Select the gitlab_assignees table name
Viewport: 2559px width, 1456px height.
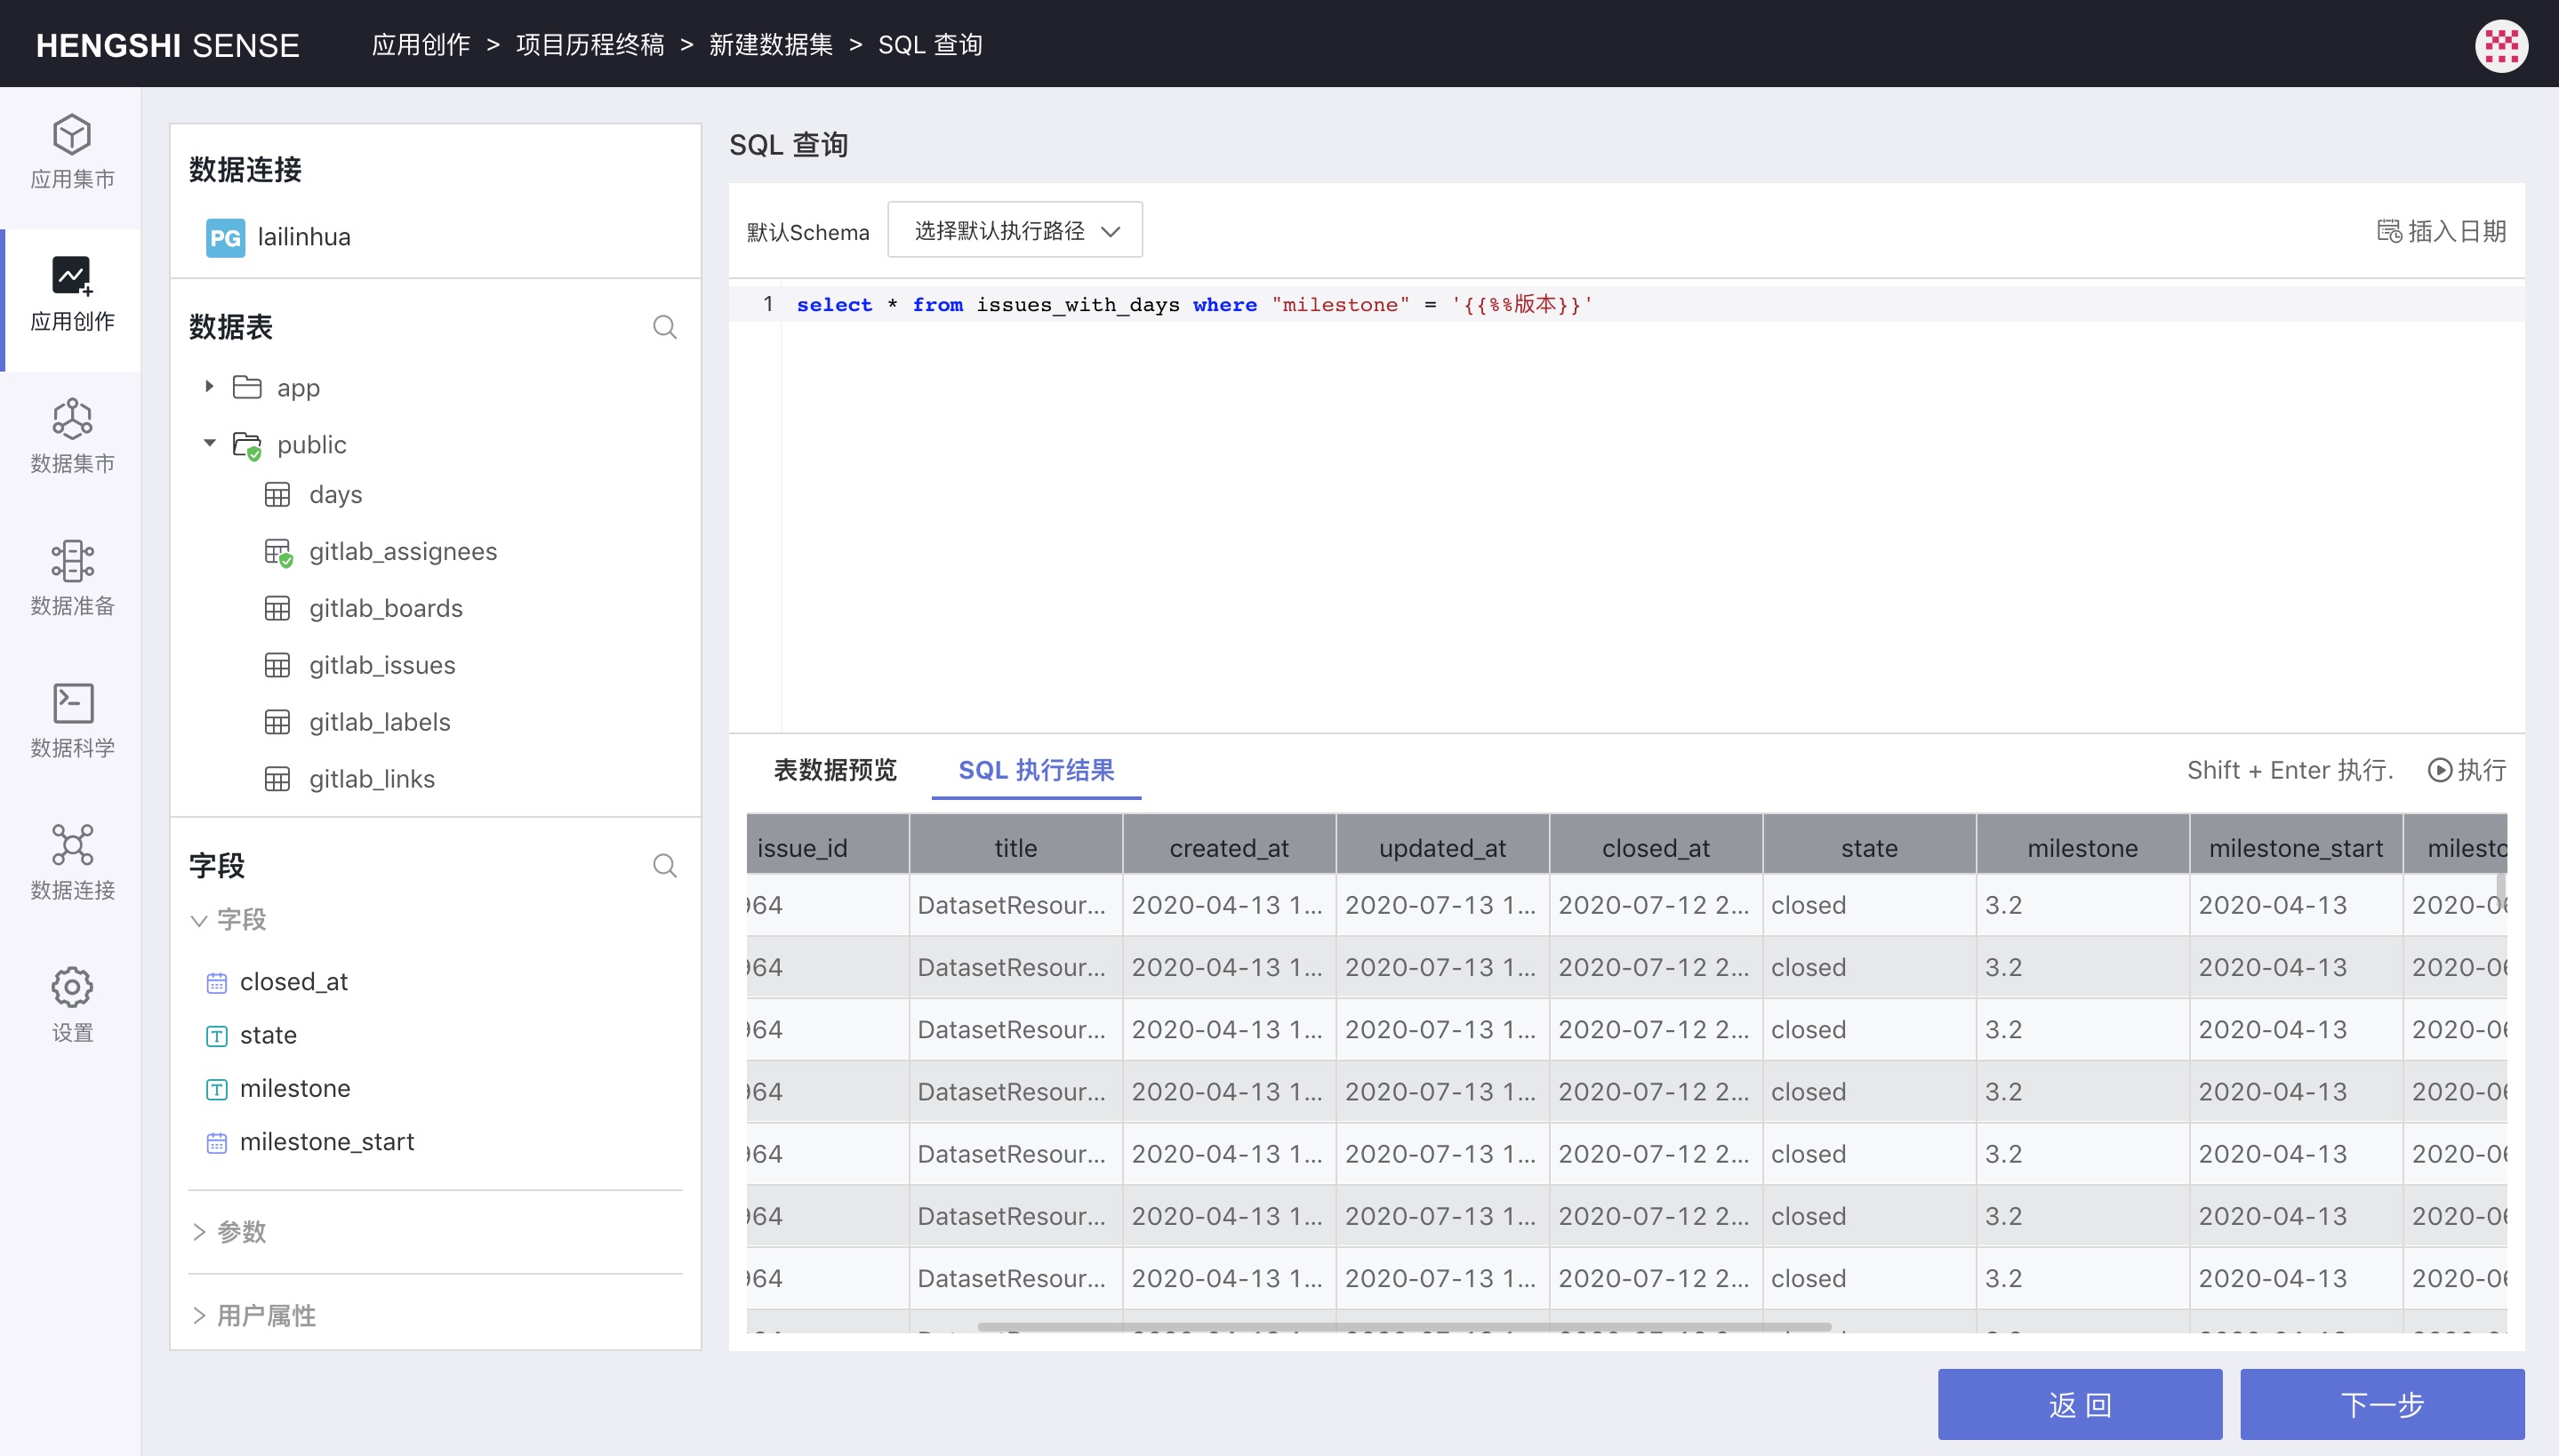[x=402, y=552]
